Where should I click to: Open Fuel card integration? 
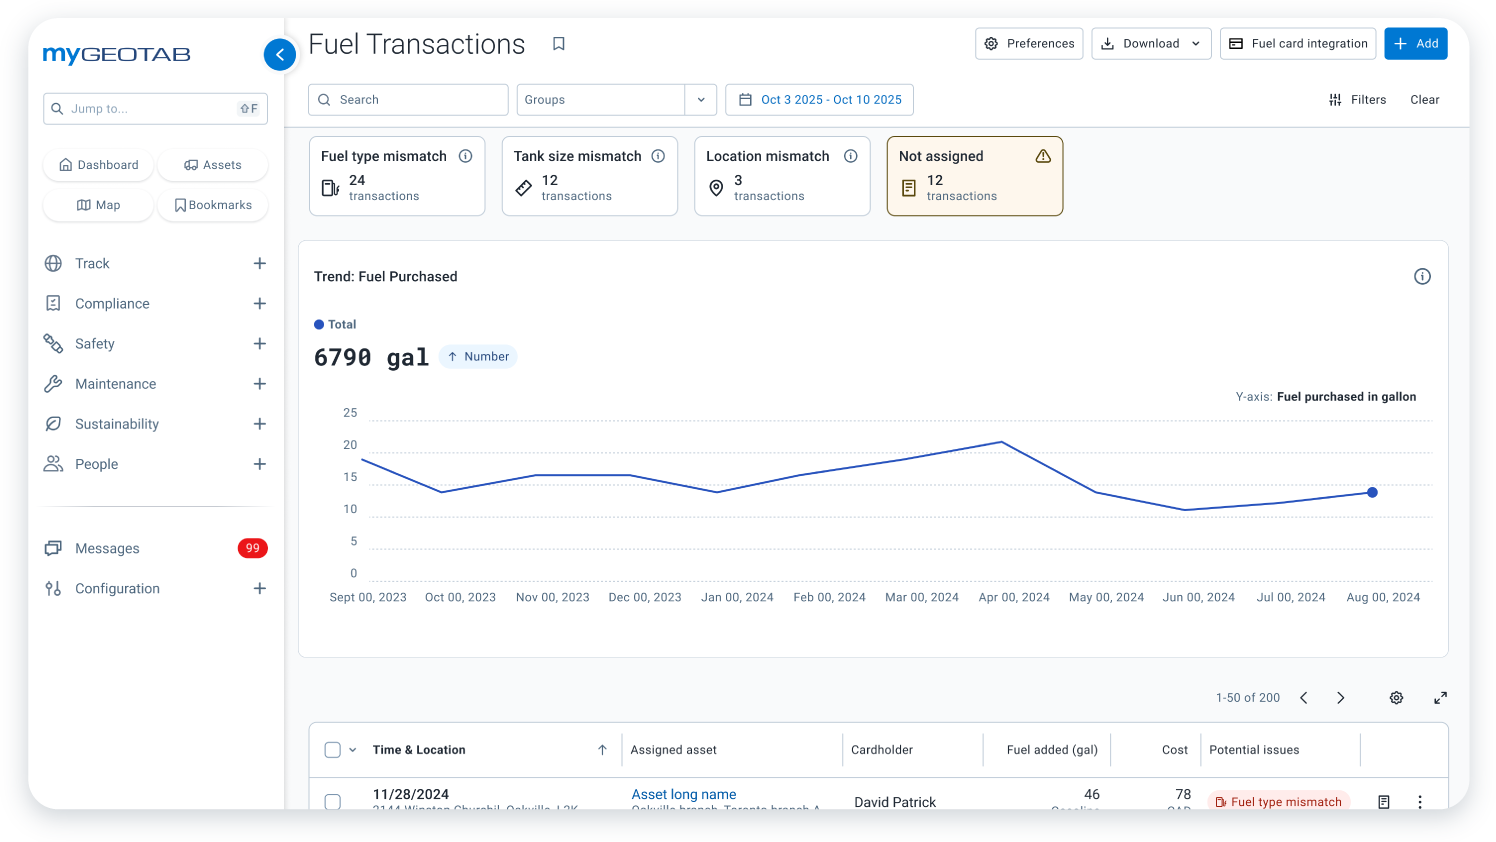tap(1298, 44)
